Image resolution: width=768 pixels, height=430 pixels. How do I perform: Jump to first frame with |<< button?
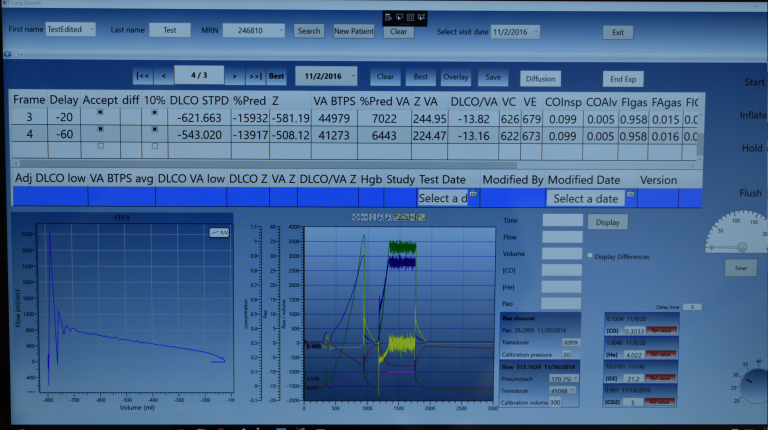click(x=143, y=76)
